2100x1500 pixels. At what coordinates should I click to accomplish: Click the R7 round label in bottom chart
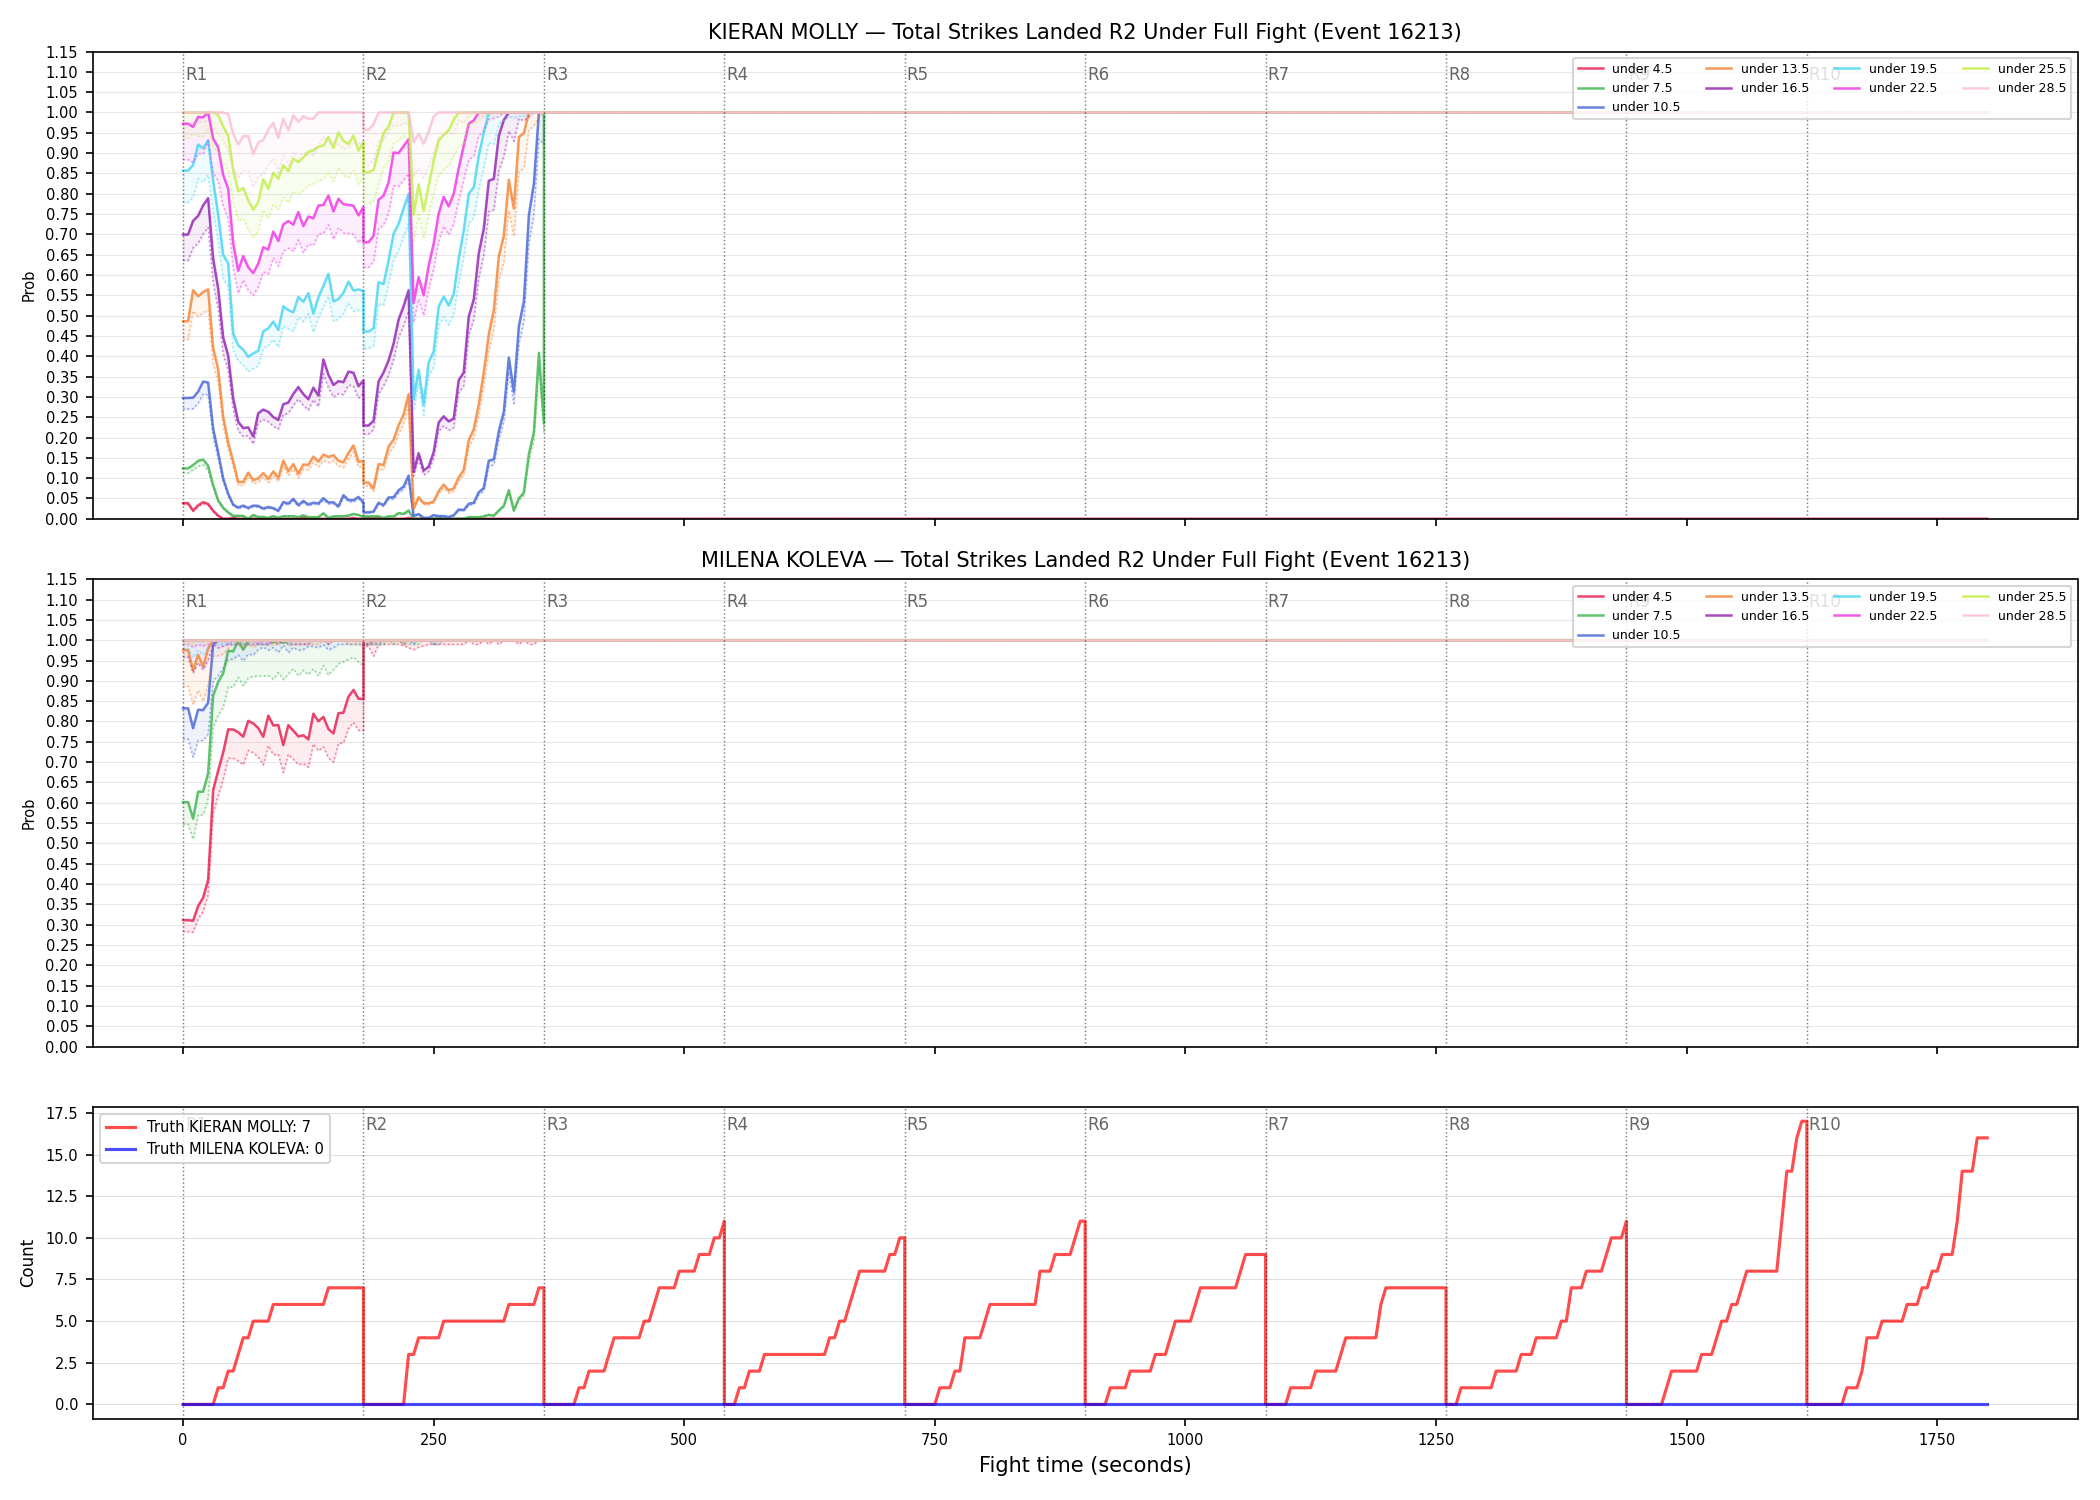[x=1278, y=1124]
